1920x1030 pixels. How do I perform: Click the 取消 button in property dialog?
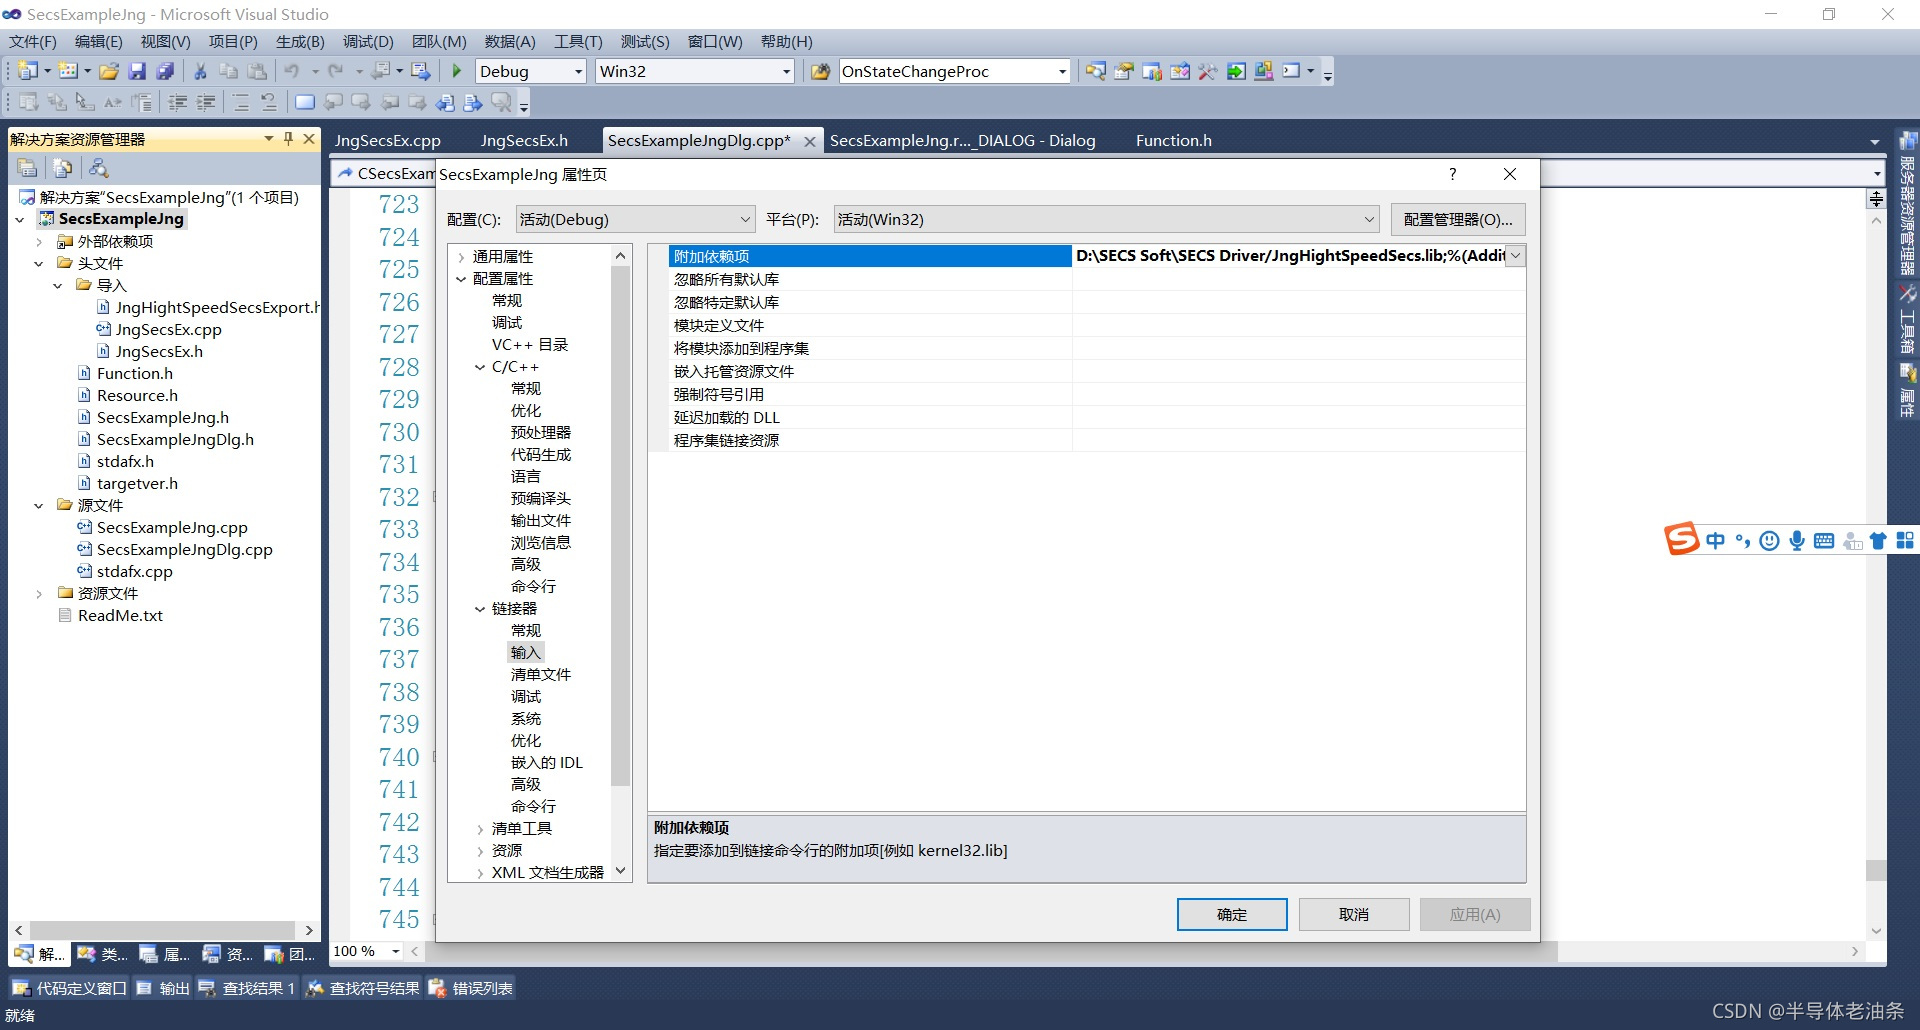tap(1354, 914)
